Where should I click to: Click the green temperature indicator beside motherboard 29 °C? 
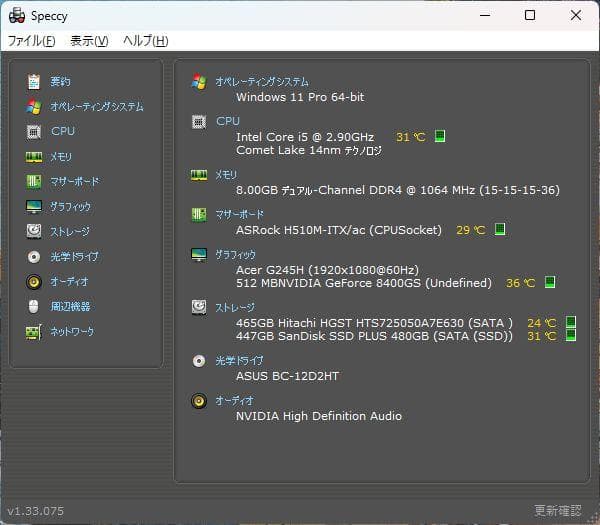point(500,229)
